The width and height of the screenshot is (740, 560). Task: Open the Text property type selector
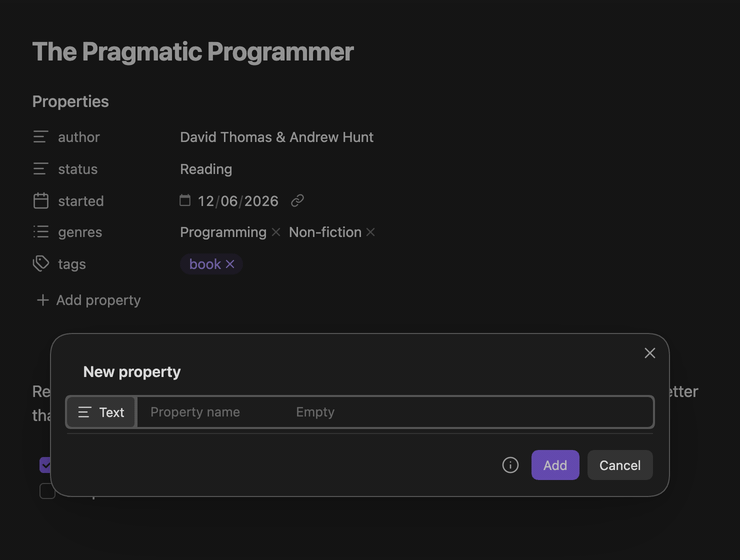point(101,412)
